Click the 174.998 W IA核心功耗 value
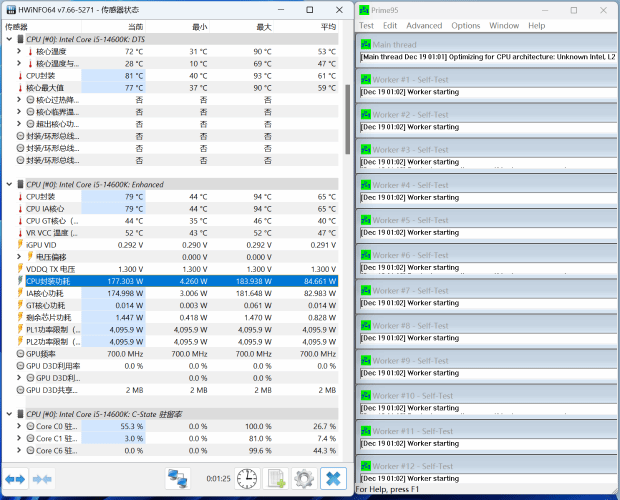 pyautogui.click(x=125, y=293)
